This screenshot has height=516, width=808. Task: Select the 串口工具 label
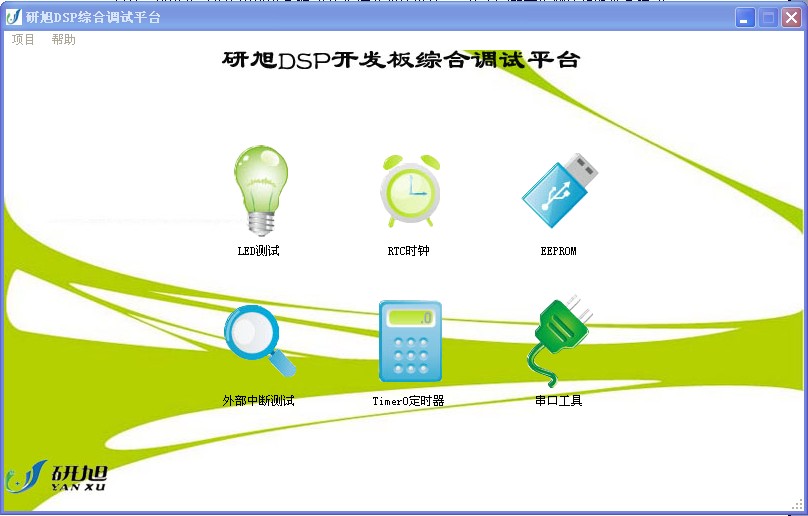(x=558, y=401)
